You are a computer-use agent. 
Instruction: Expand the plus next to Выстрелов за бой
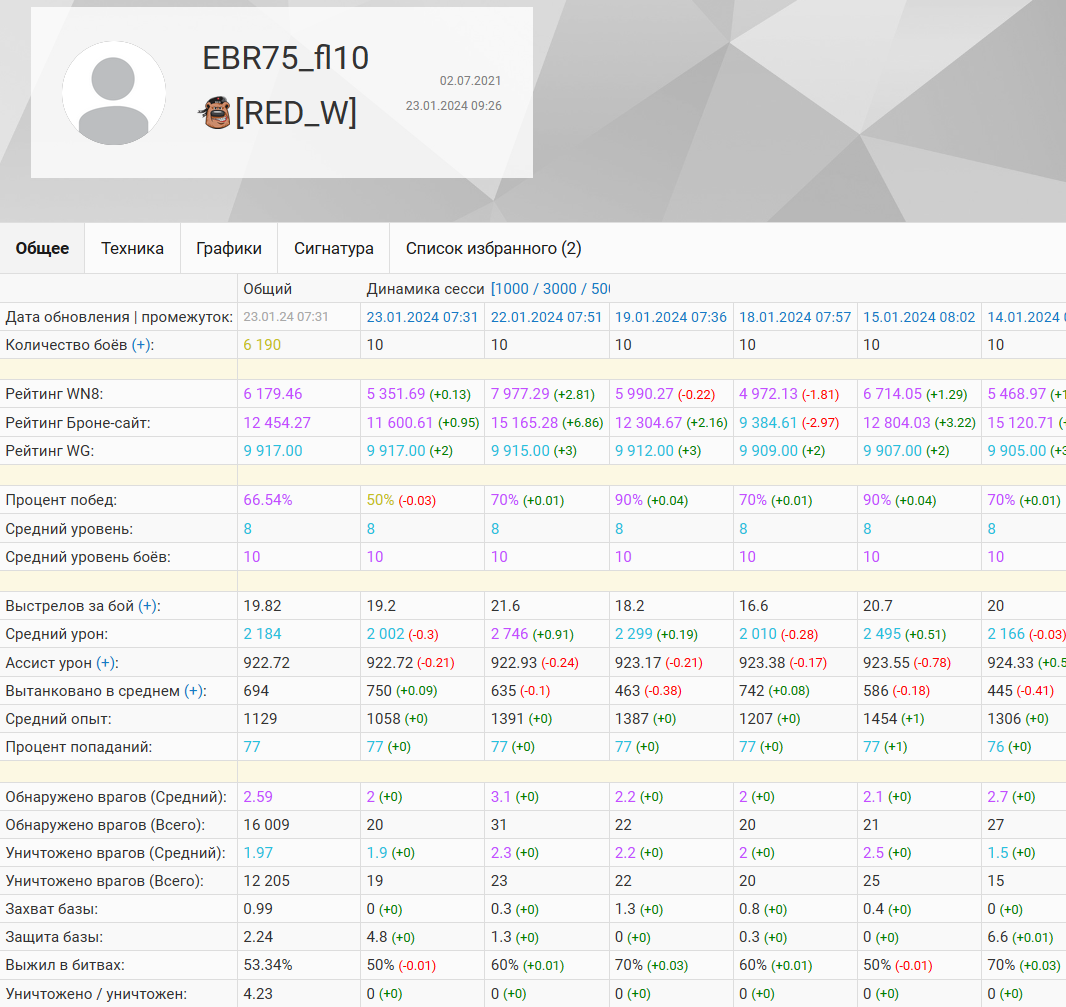point(149,606)
